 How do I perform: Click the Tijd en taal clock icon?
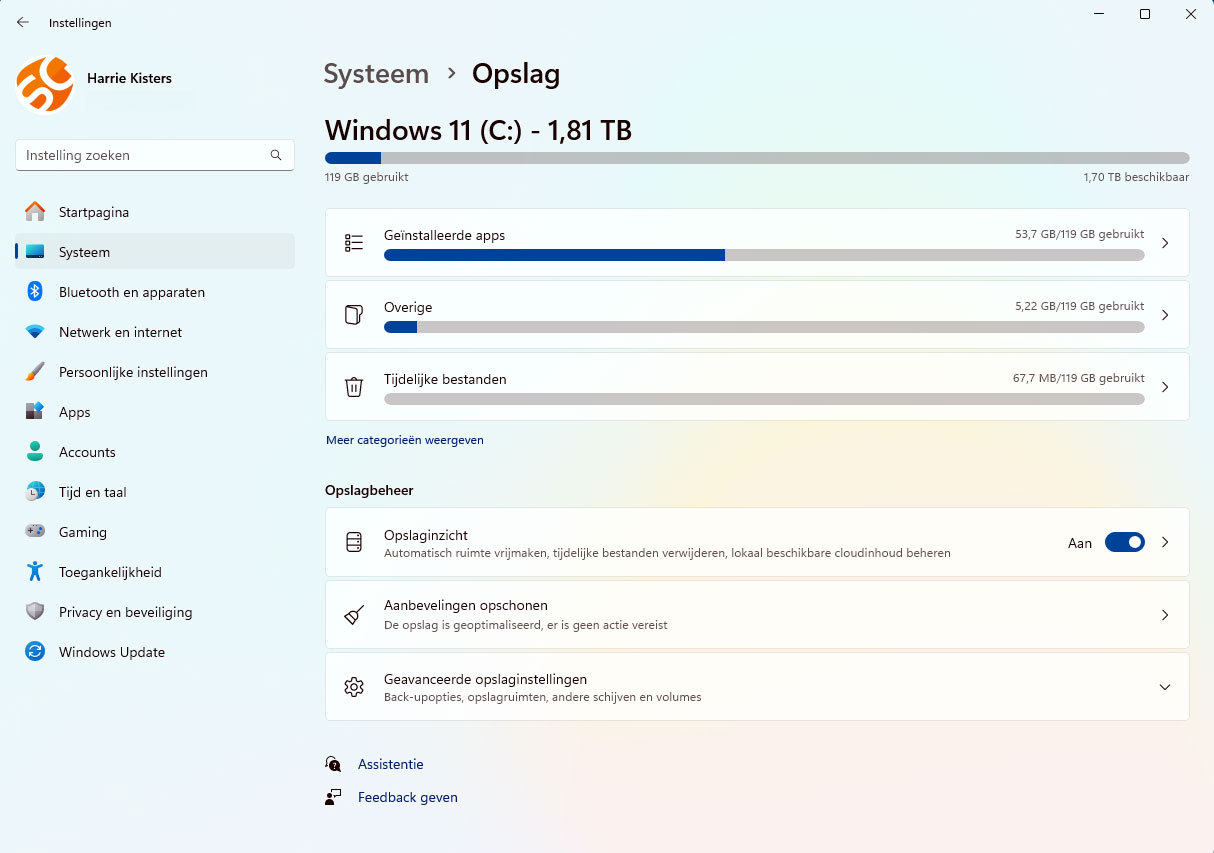pyautogui.click(x=35, y=492)
